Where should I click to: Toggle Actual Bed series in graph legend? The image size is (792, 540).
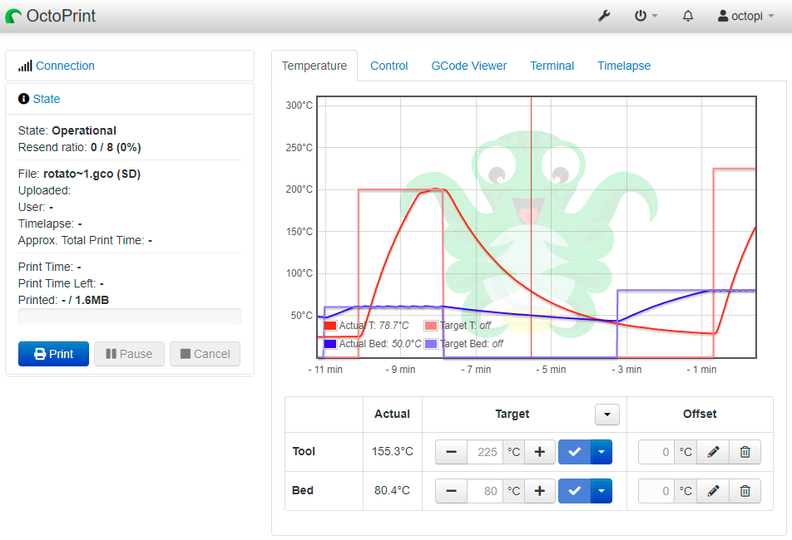373,343
